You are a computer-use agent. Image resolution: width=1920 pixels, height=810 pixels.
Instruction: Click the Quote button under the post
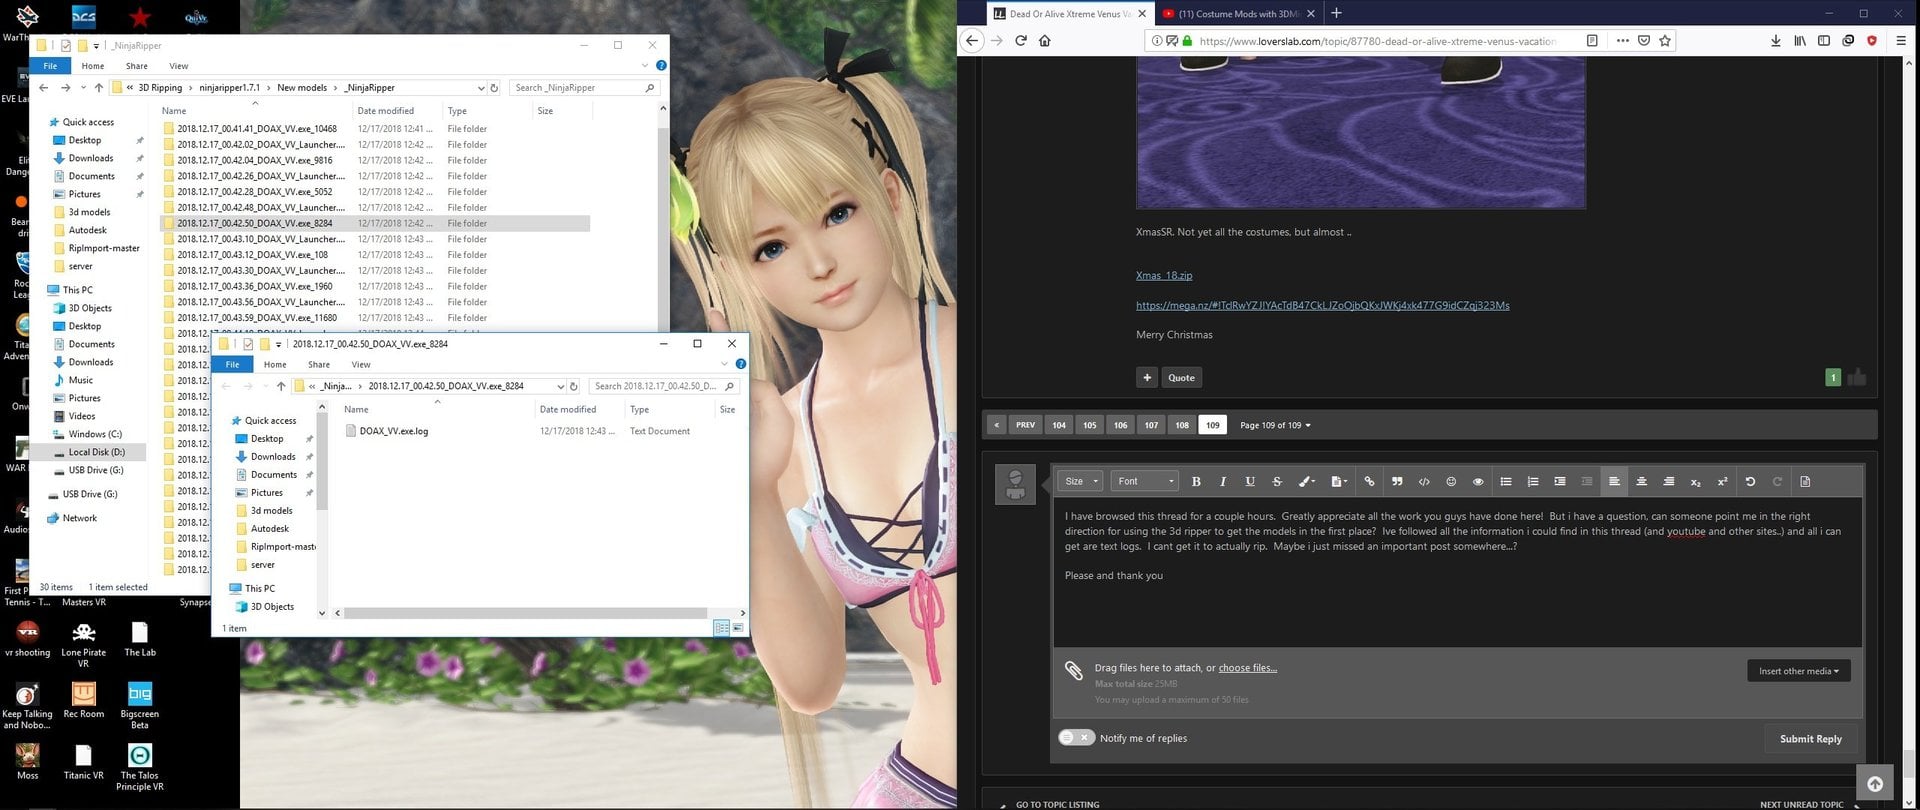point(1181,378)
